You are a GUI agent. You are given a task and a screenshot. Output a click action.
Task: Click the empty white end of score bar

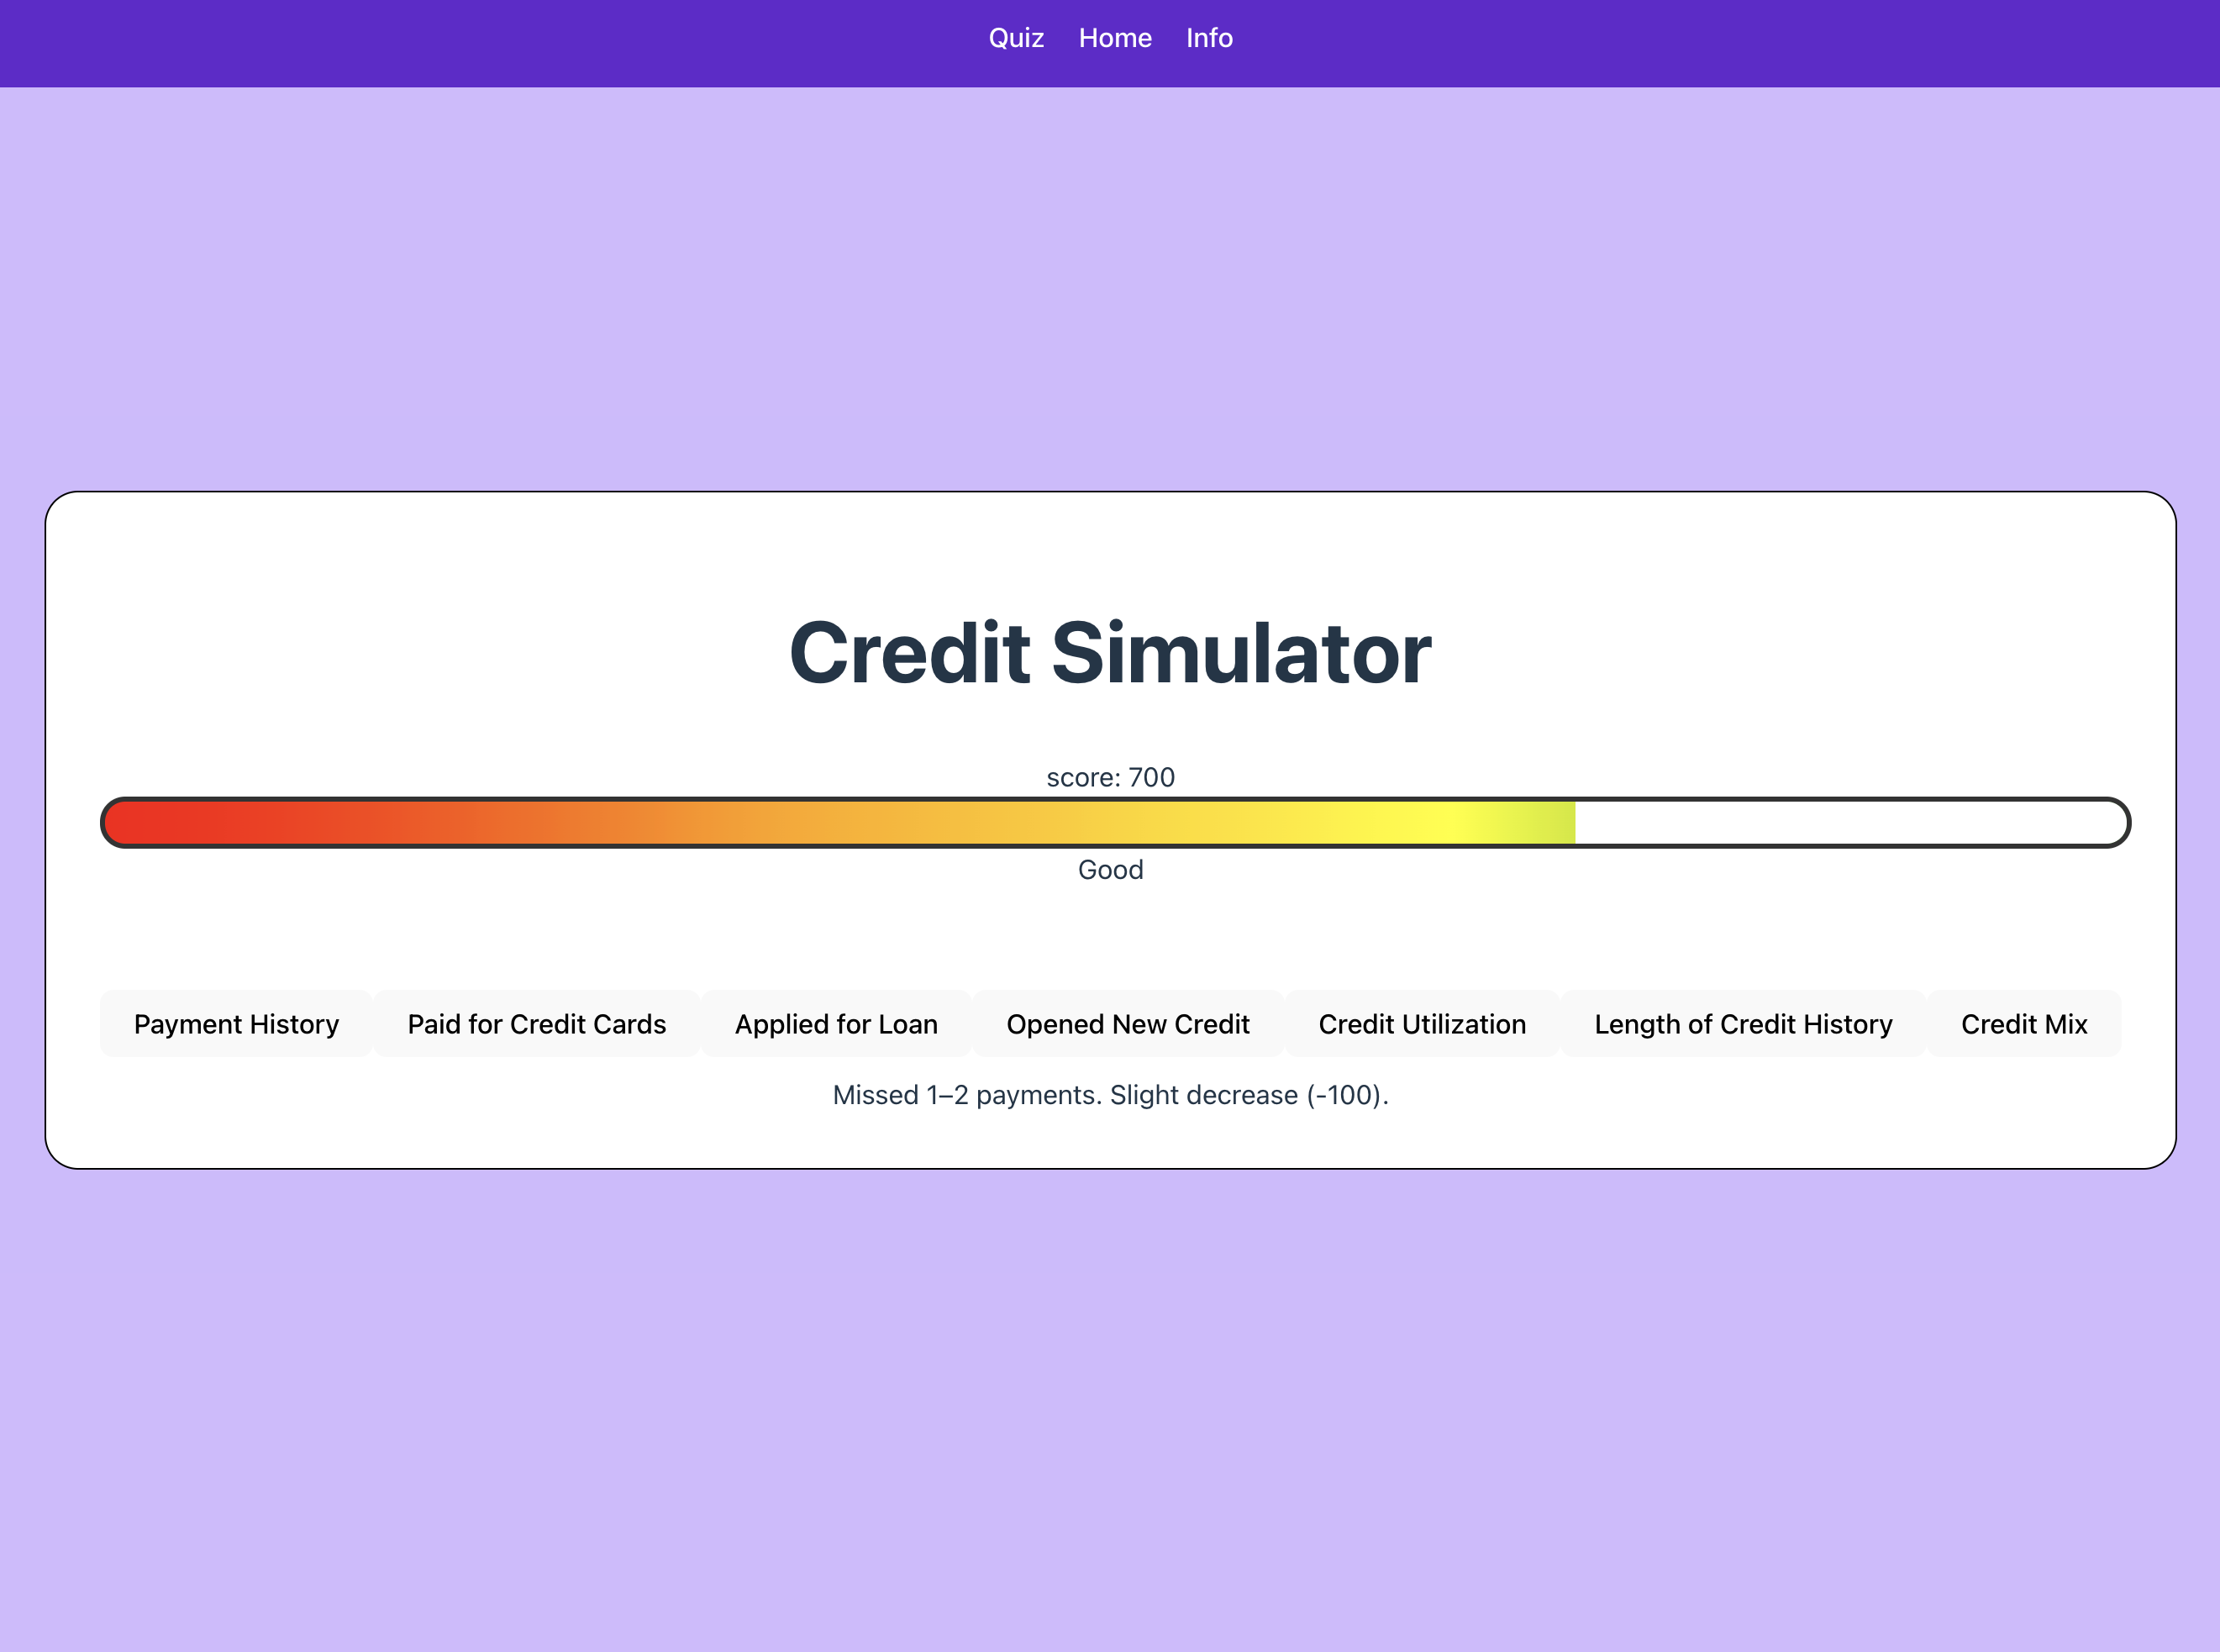pyautogui.click(x=1850, y=823)
